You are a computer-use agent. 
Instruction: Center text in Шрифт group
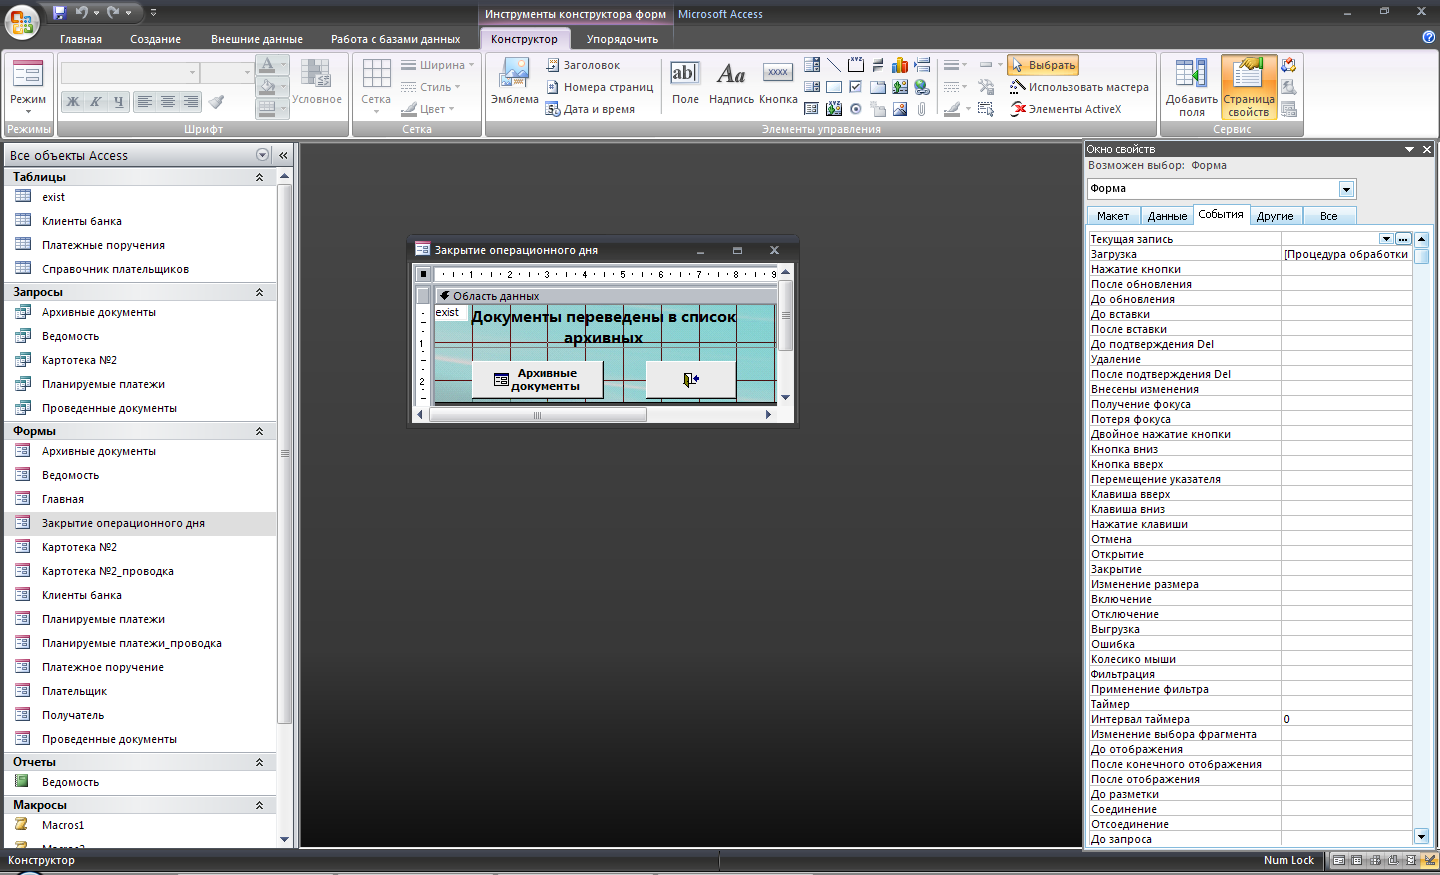168,101
